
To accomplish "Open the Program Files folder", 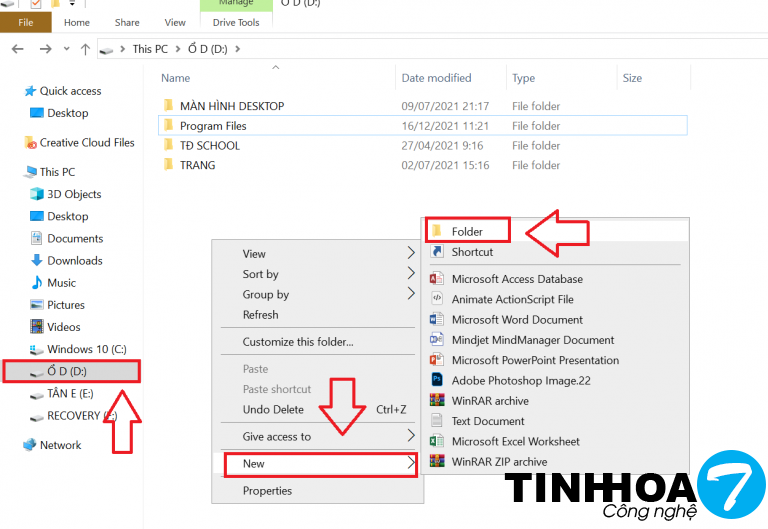I will 213,126.
